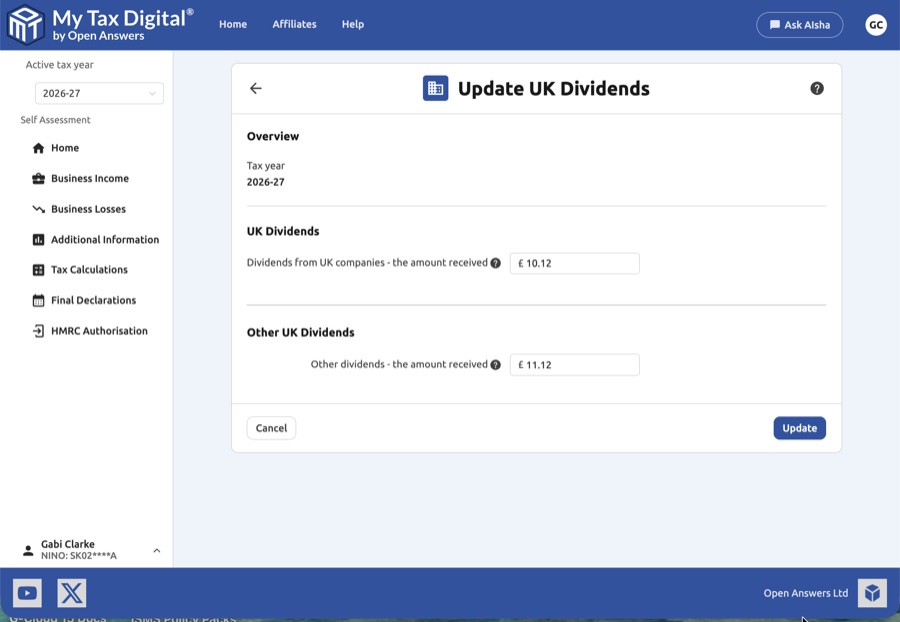Open the Active tax year dropdown
Screen dimensions: 900x622
click(x=99, y=93)
